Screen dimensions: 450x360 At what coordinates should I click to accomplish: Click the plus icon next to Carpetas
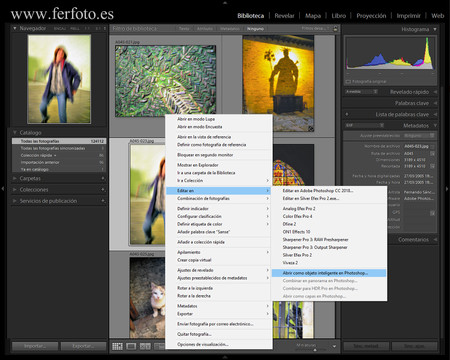[x=103, y=178]
